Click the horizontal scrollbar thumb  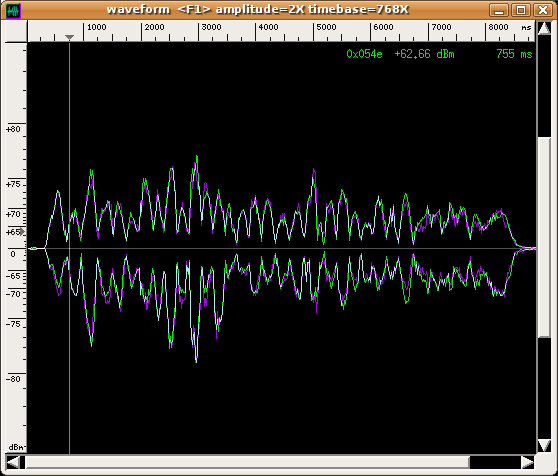click(247, 462)
